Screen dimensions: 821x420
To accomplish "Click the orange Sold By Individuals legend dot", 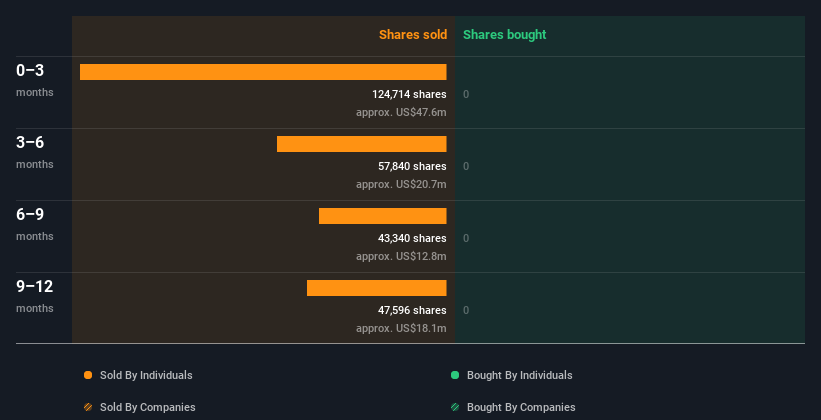I will [88, 375].
